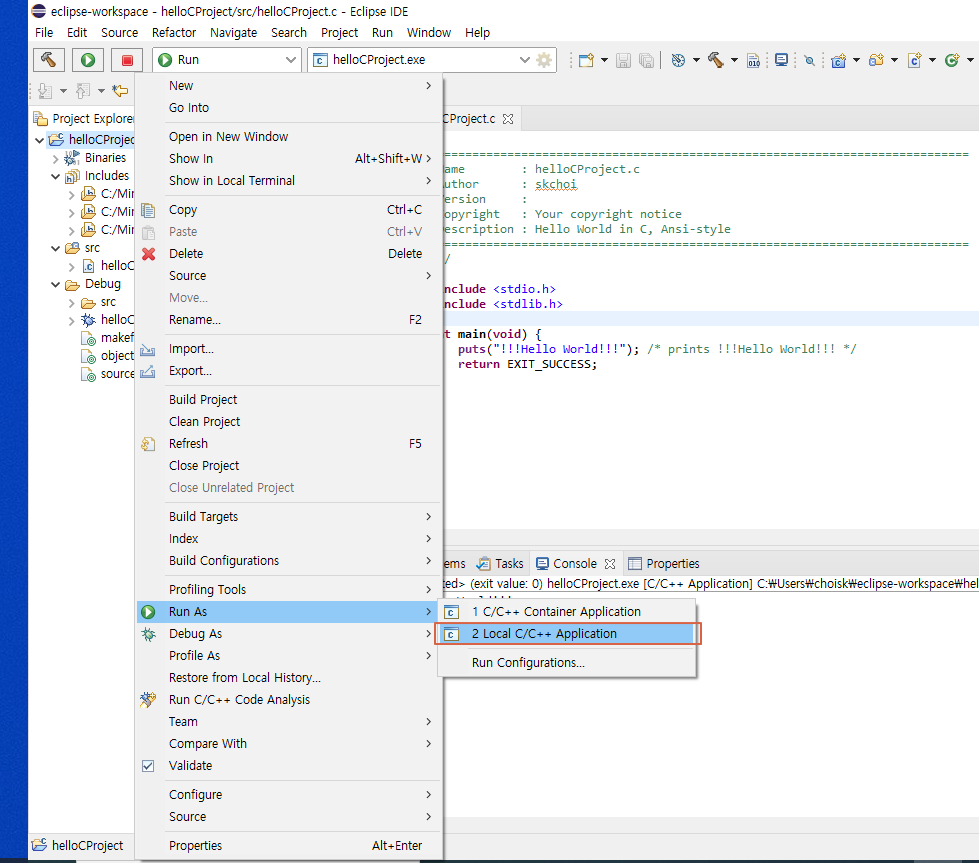Click the Link with Editor arrows icon

tap(120, 91)
